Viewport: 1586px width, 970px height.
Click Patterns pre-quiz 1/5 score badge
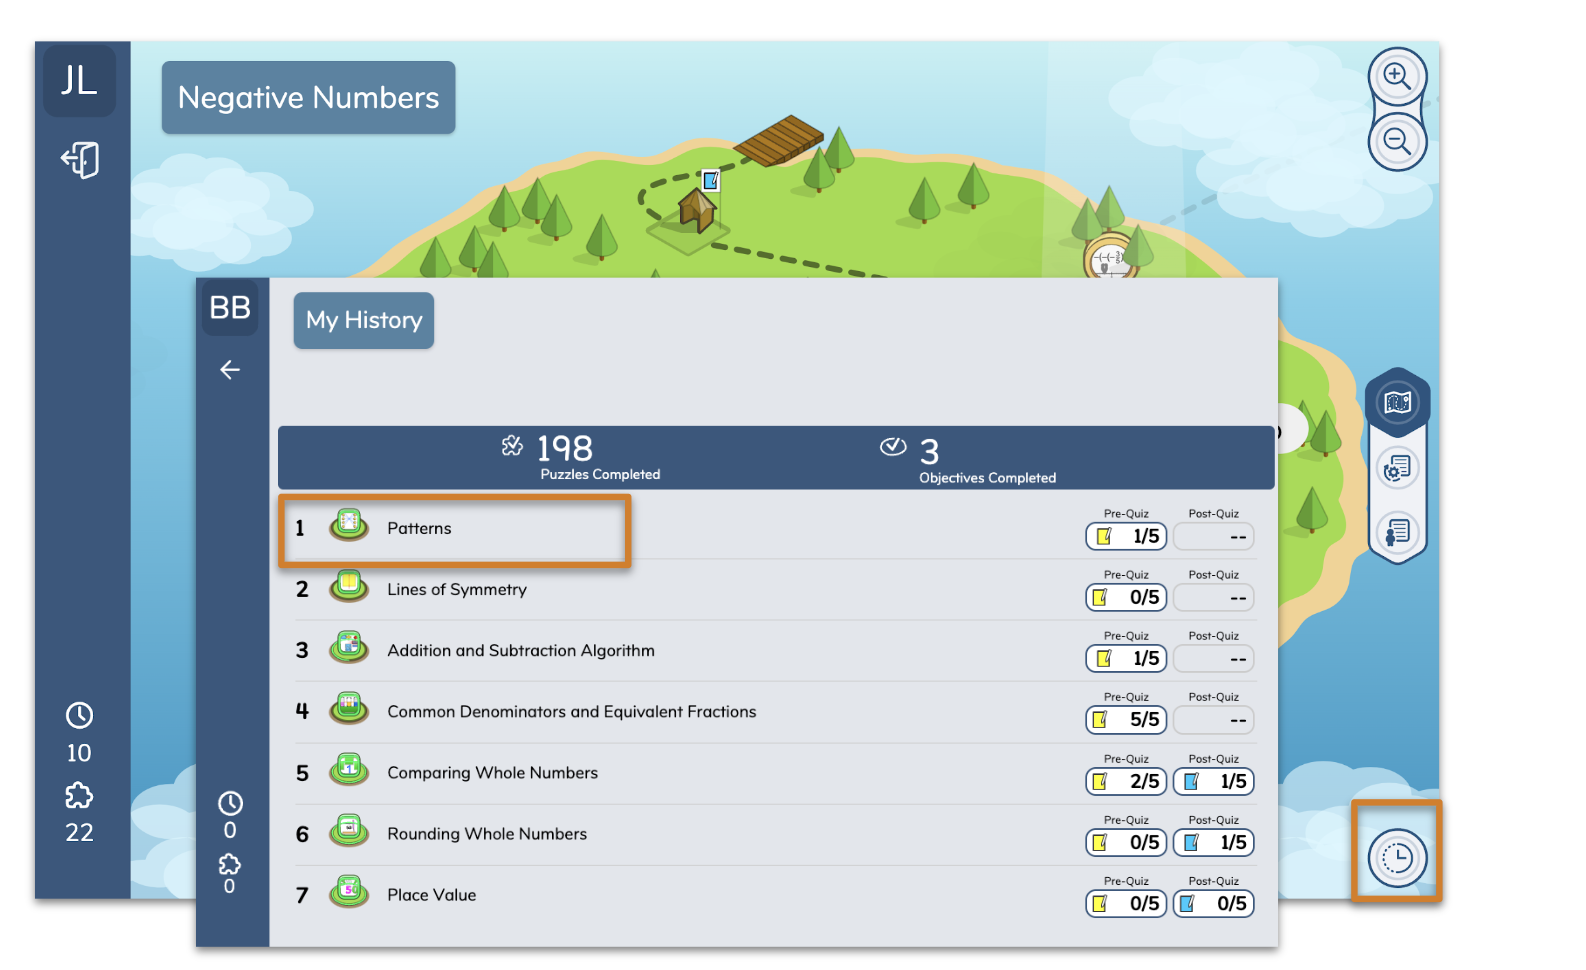[1126, 537]
